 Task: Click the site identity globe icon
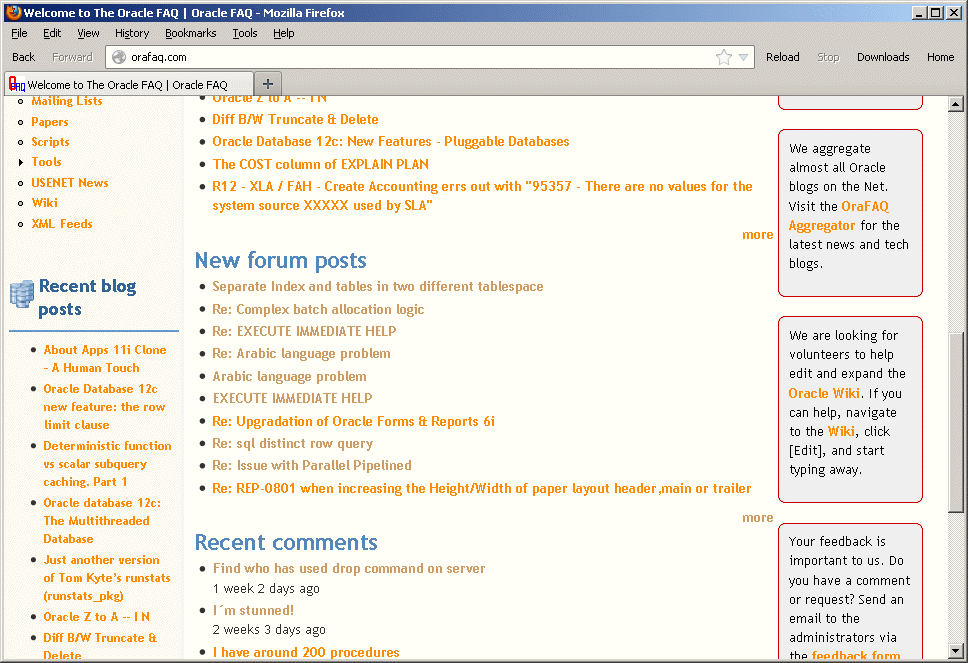click(x=119, y=57)
